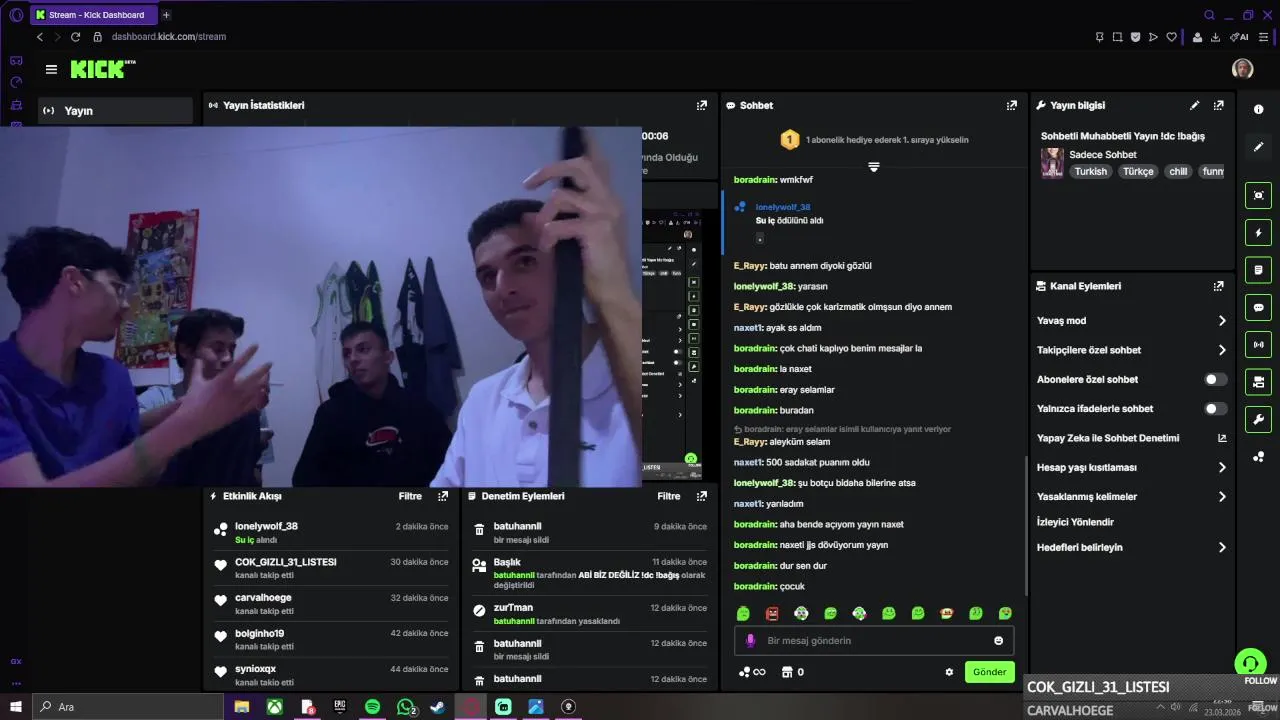
Task: Click the browser address bar URL
Action: pyautogui.click(x=169, y=37)
